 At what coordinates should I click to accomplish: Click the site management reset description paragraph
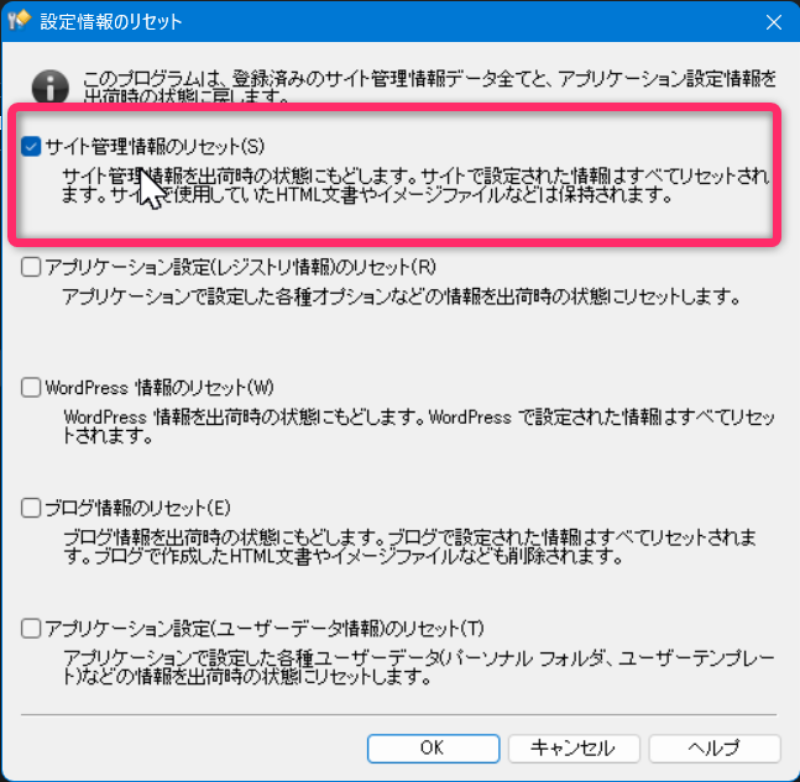pos(415,186)
